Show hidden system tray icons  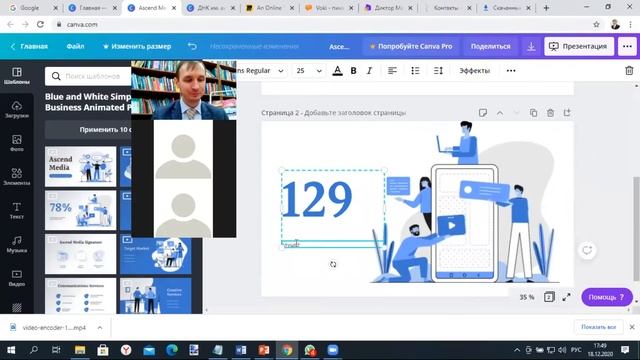(x=517, y=350)
